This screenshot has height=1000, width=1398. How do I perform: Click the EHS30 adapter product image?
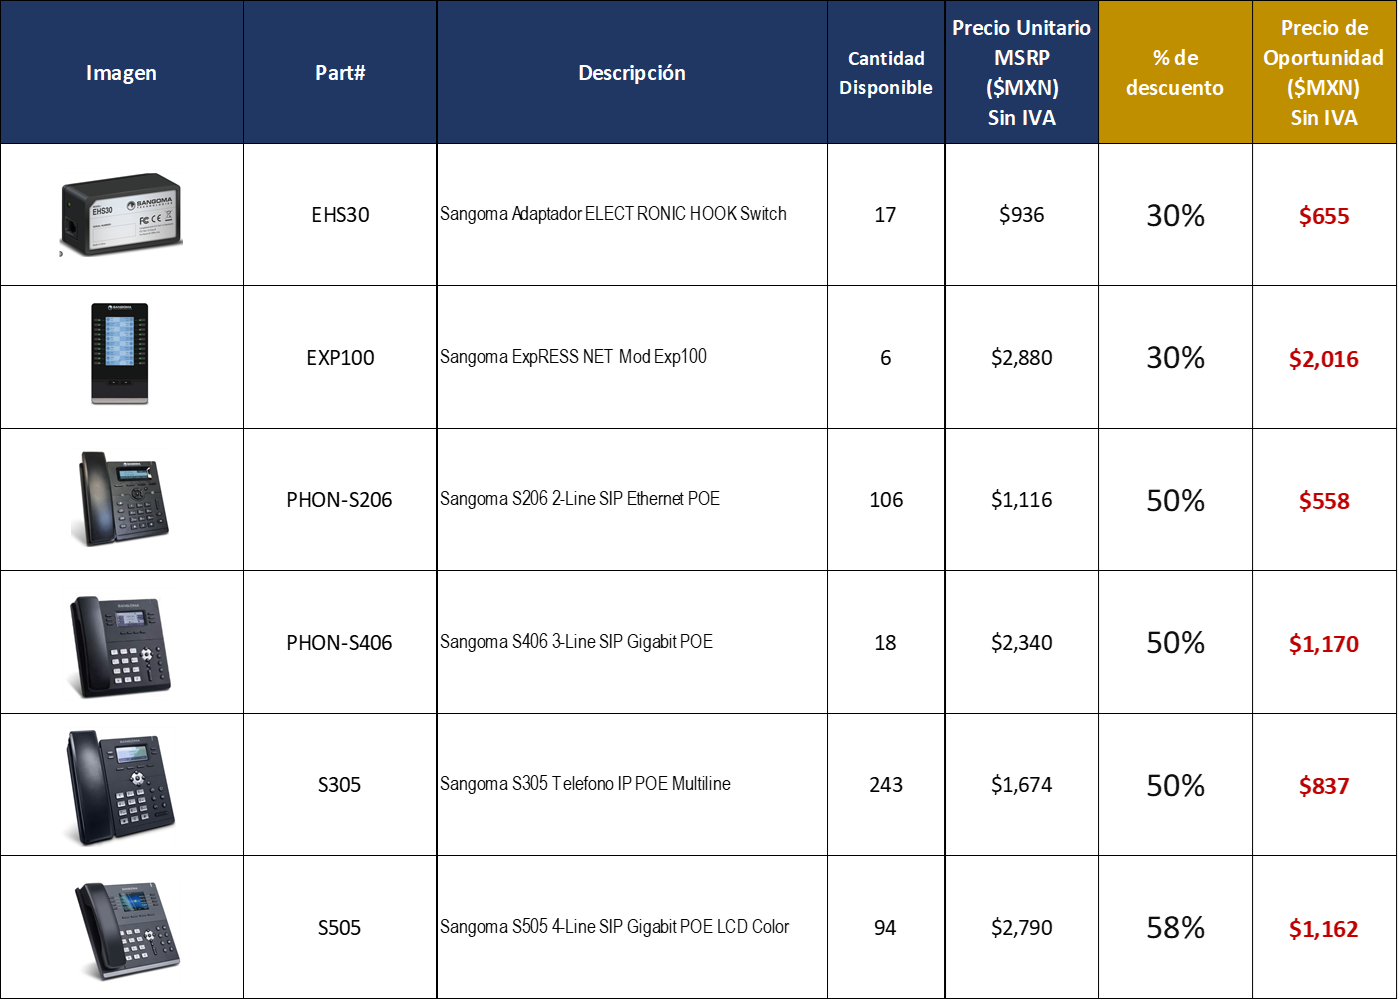point(121,215)
